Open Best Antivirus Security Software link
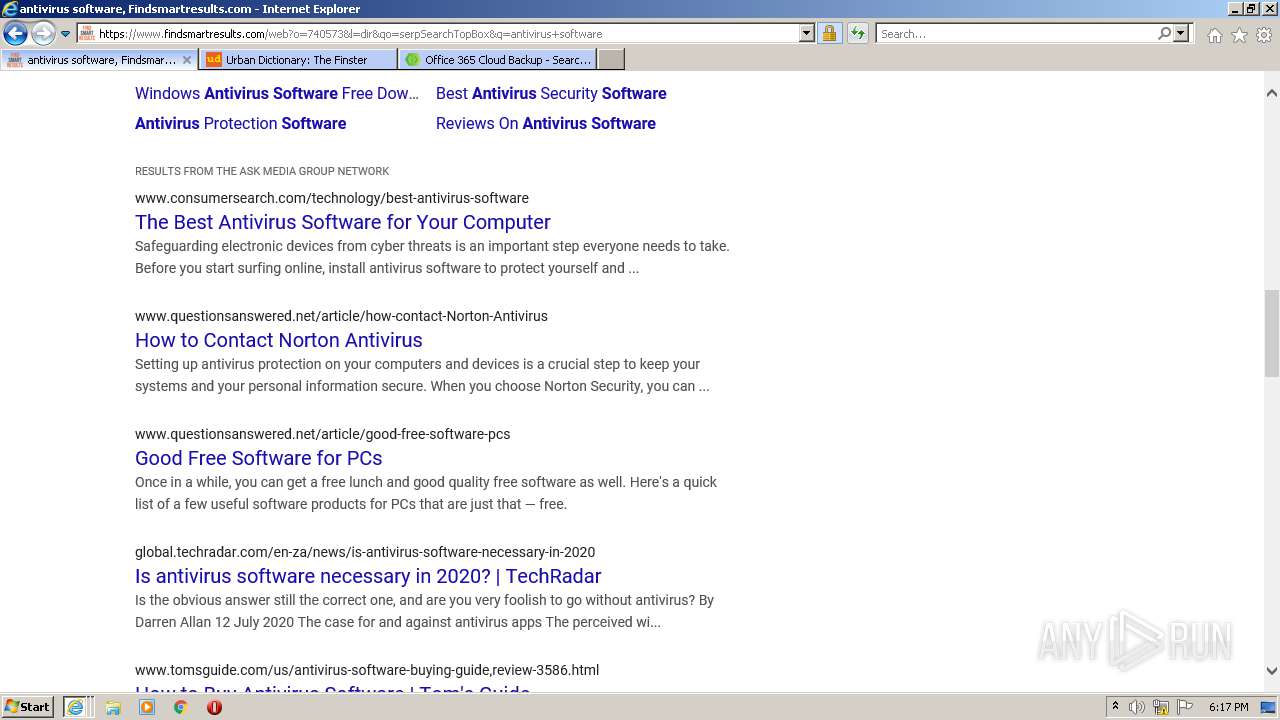The height and width of the screenshot is (720, 1280). (x=551, y=93)
